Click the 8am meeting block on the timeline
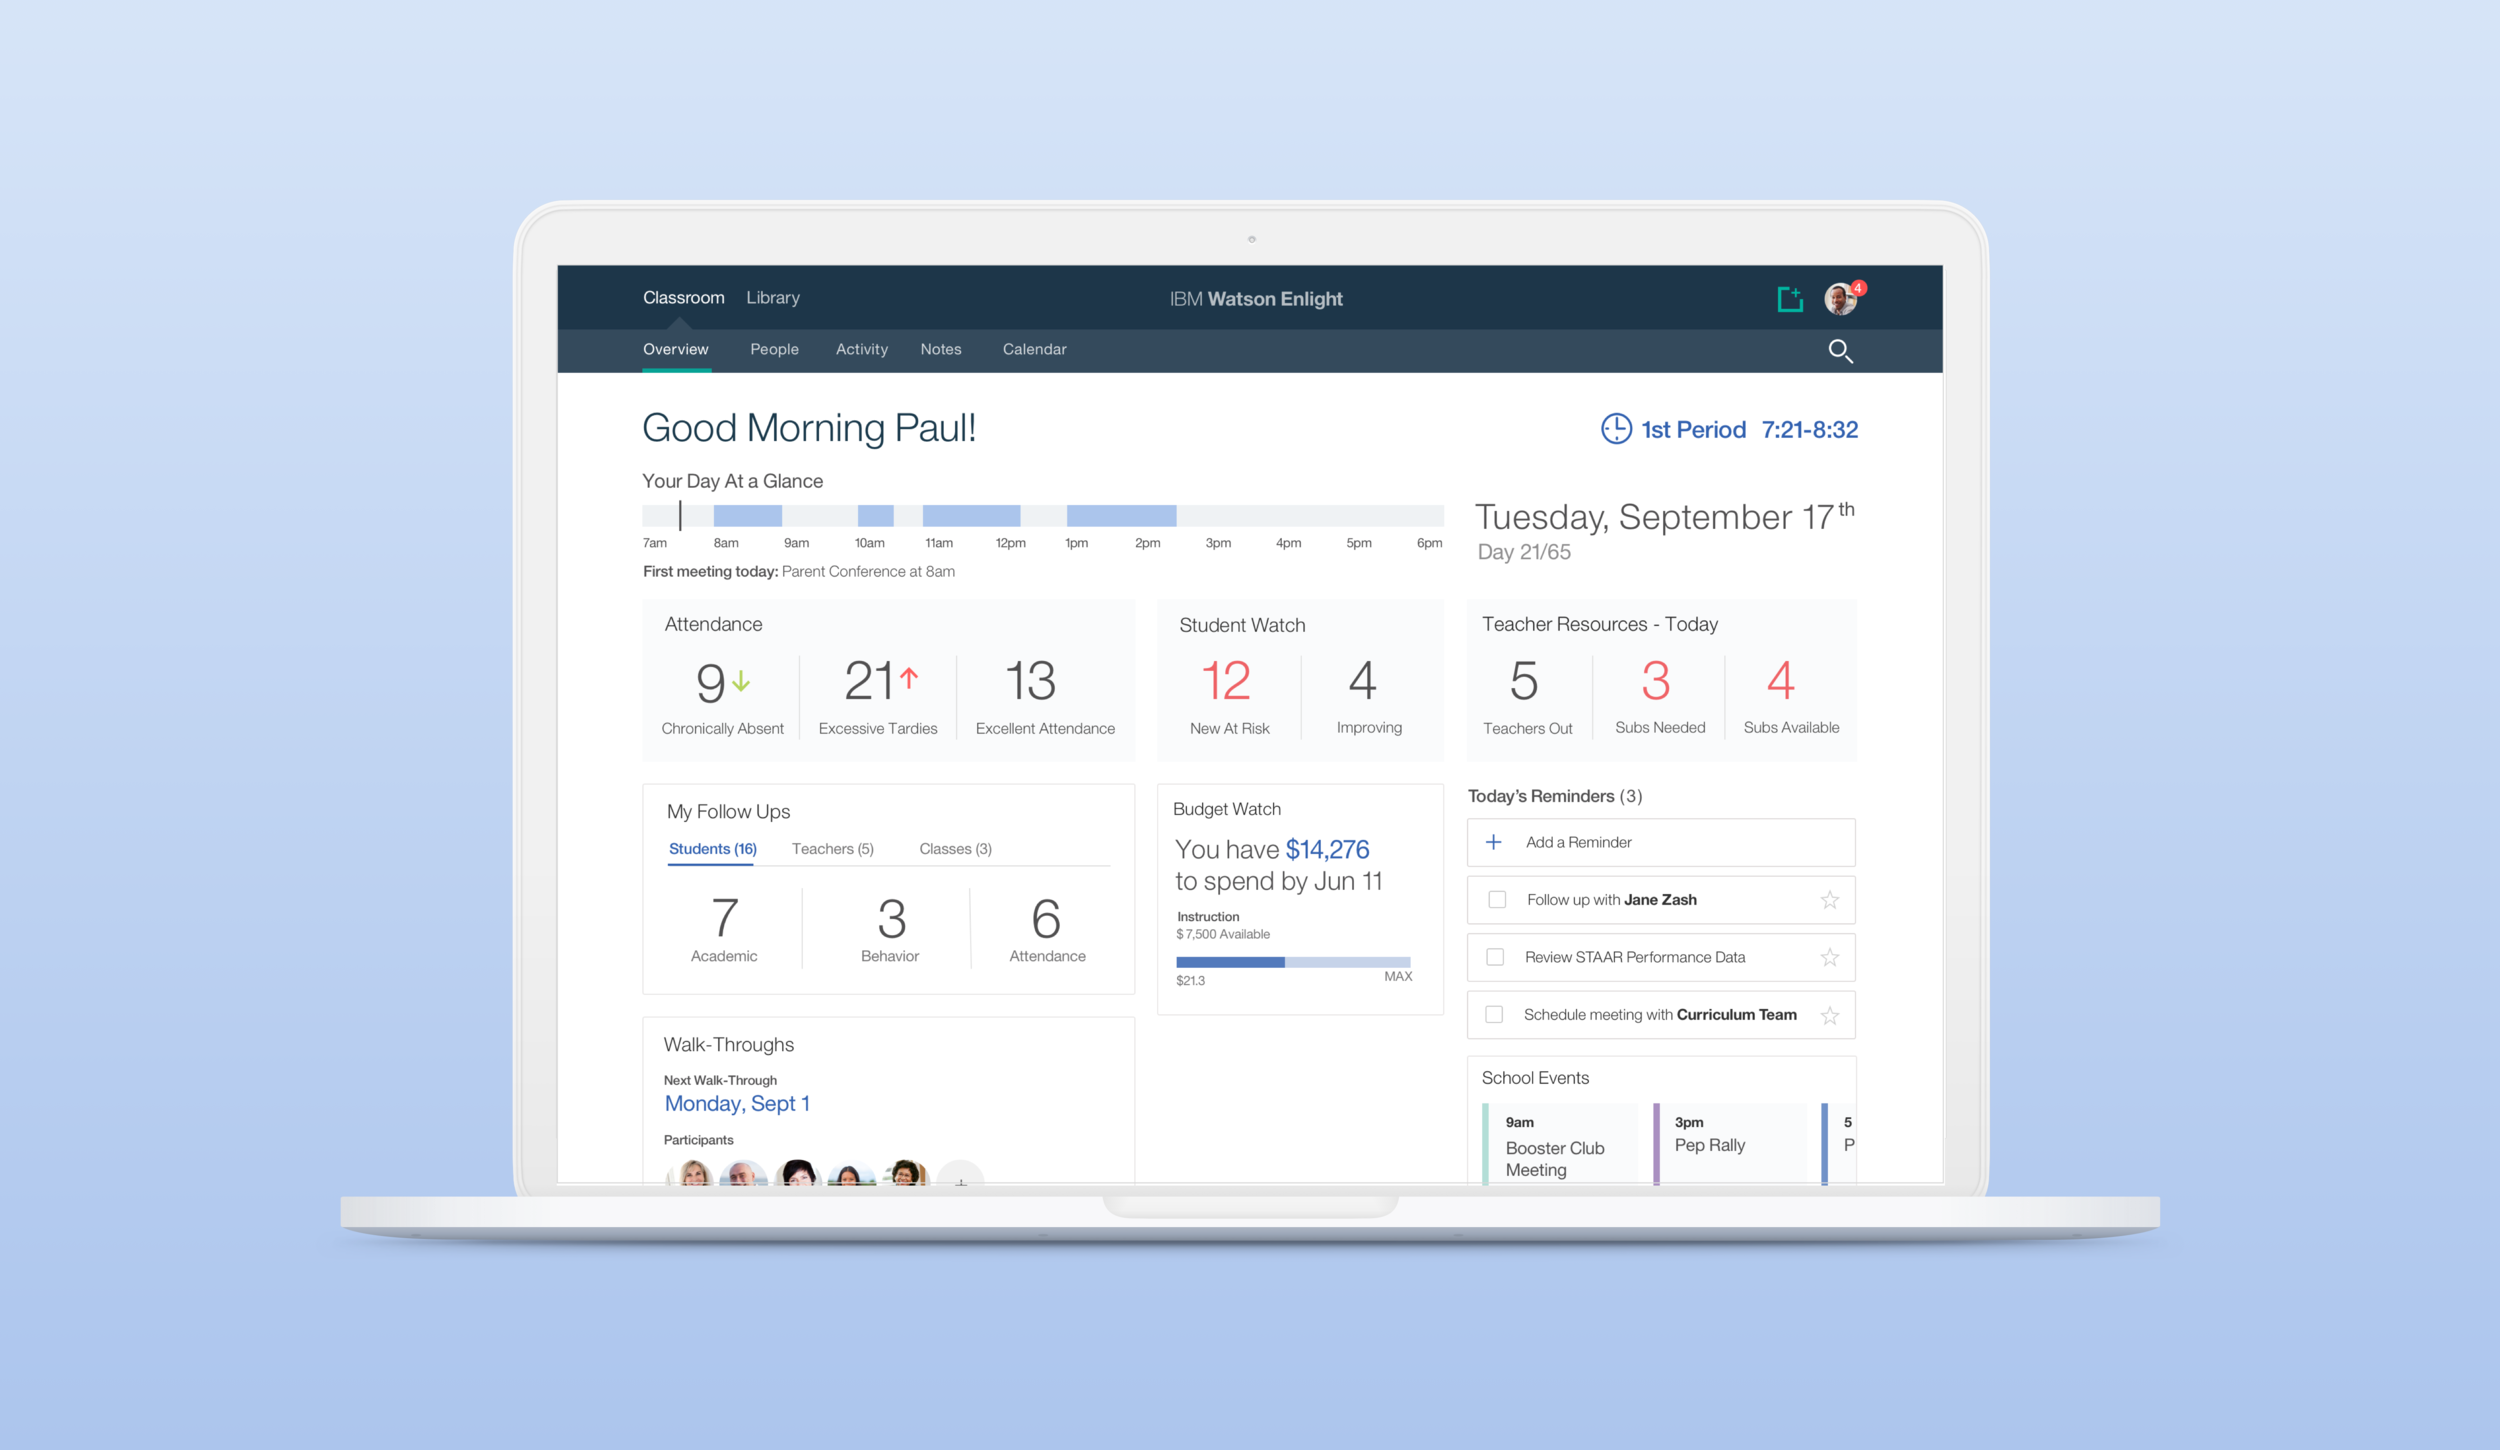The image size is (2500, 1450). [747, 516]
